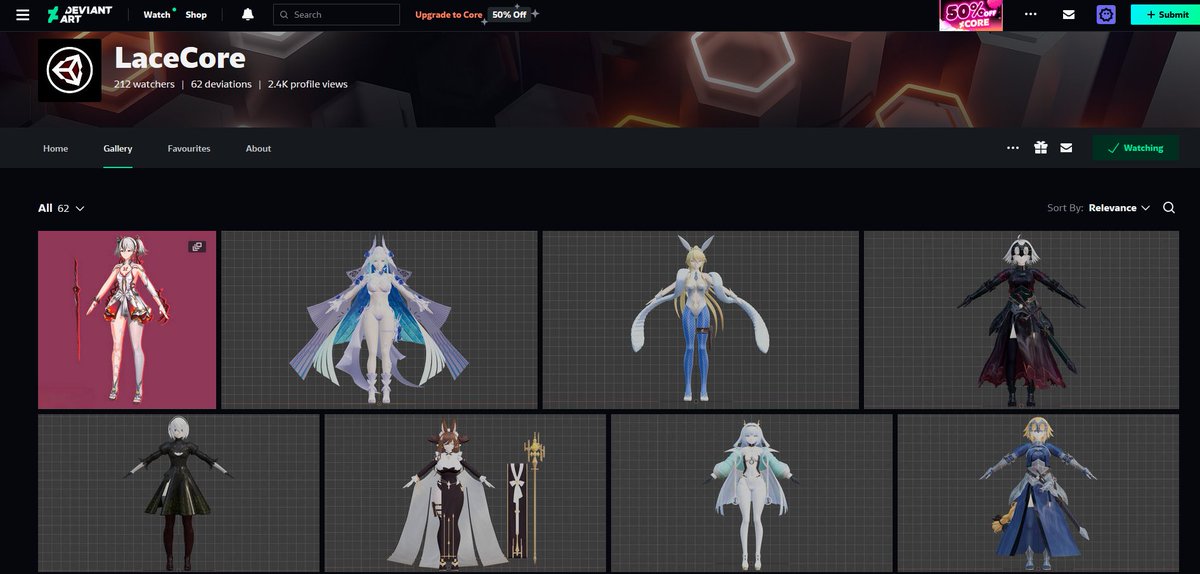Open the pink background character deviation
The height and width of the screenshot is (574, 1200).
point(127,320)
